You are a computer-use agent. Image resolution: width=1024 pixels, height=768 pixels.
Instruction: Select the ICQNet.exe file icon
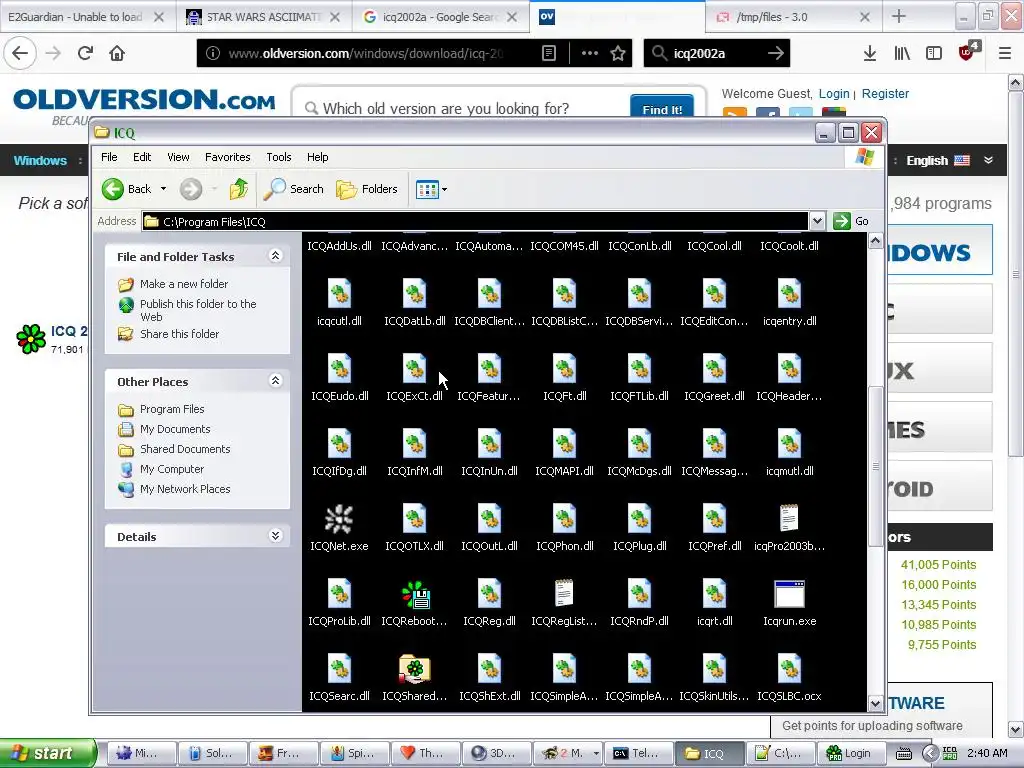pos(339,519)
